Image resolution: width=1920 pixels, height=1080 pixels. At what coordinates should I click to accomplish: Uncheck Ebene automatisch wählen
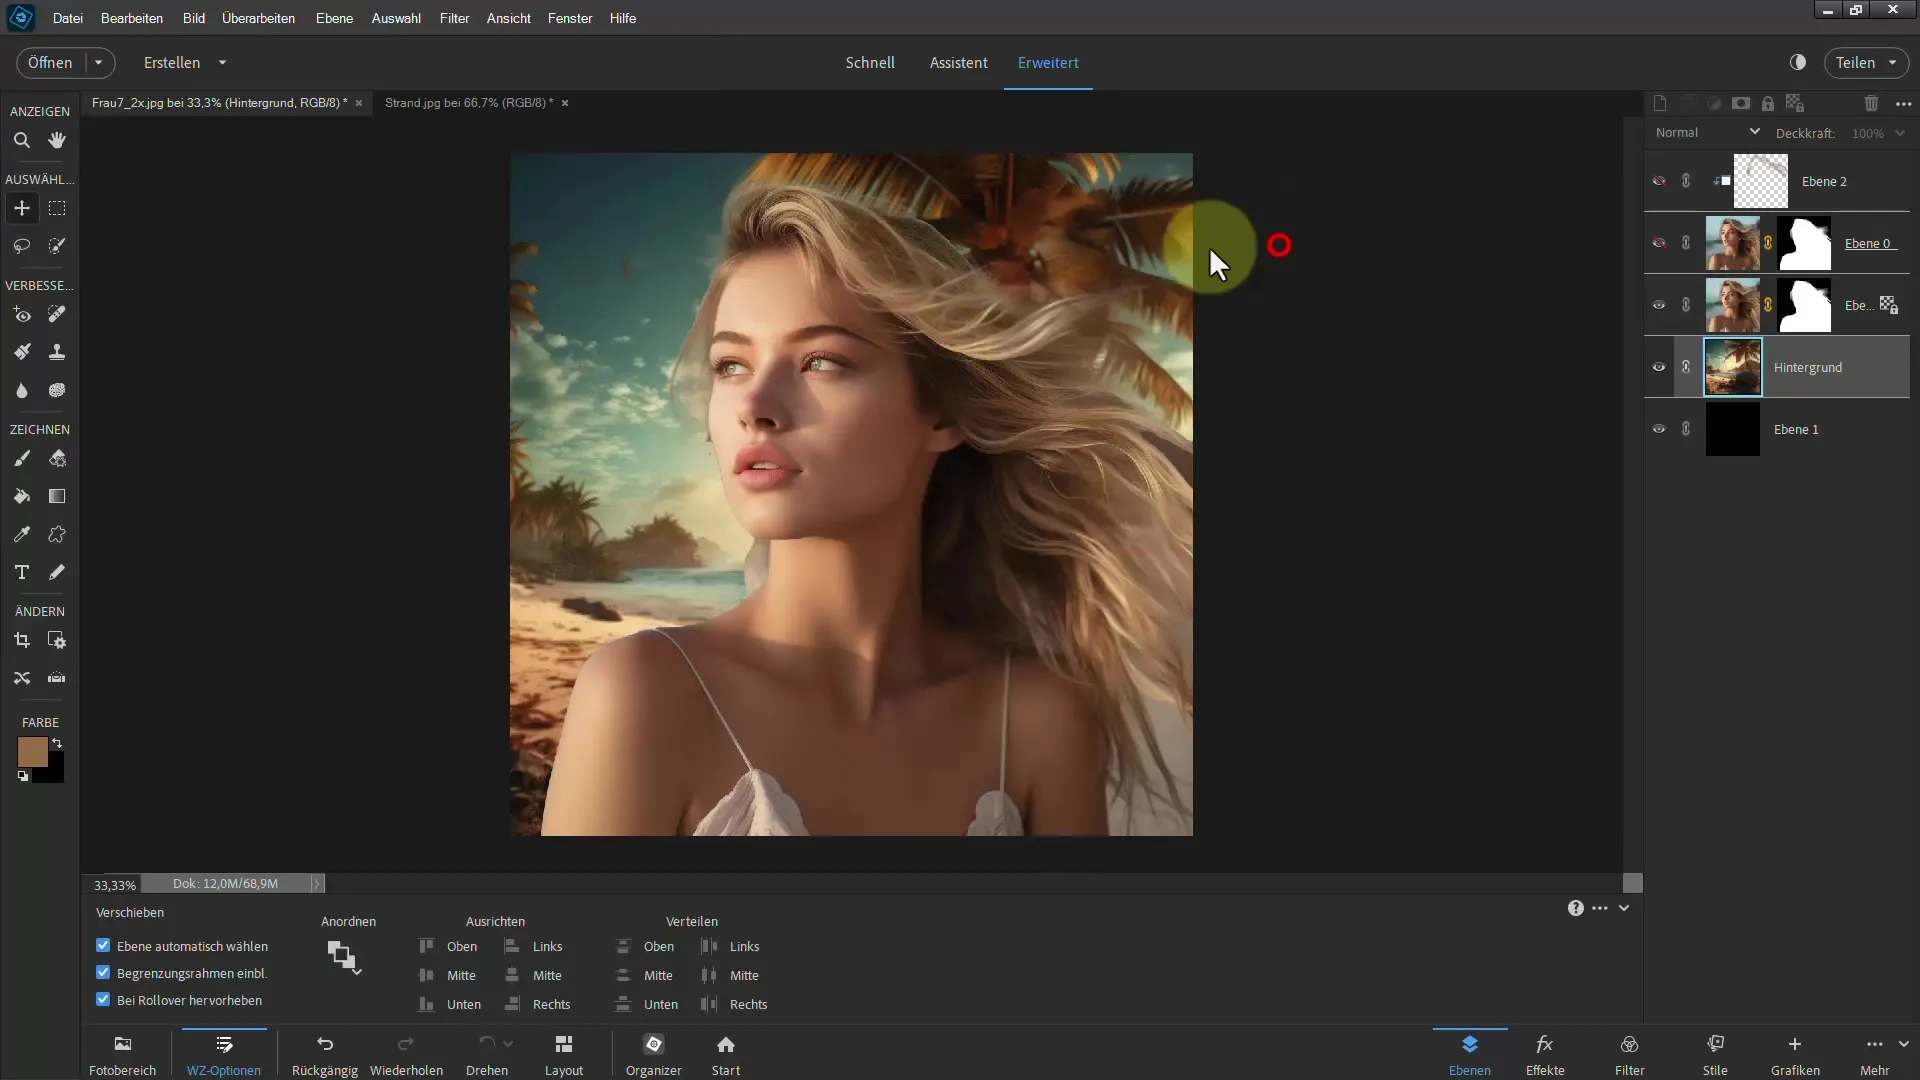pos(103,945)
